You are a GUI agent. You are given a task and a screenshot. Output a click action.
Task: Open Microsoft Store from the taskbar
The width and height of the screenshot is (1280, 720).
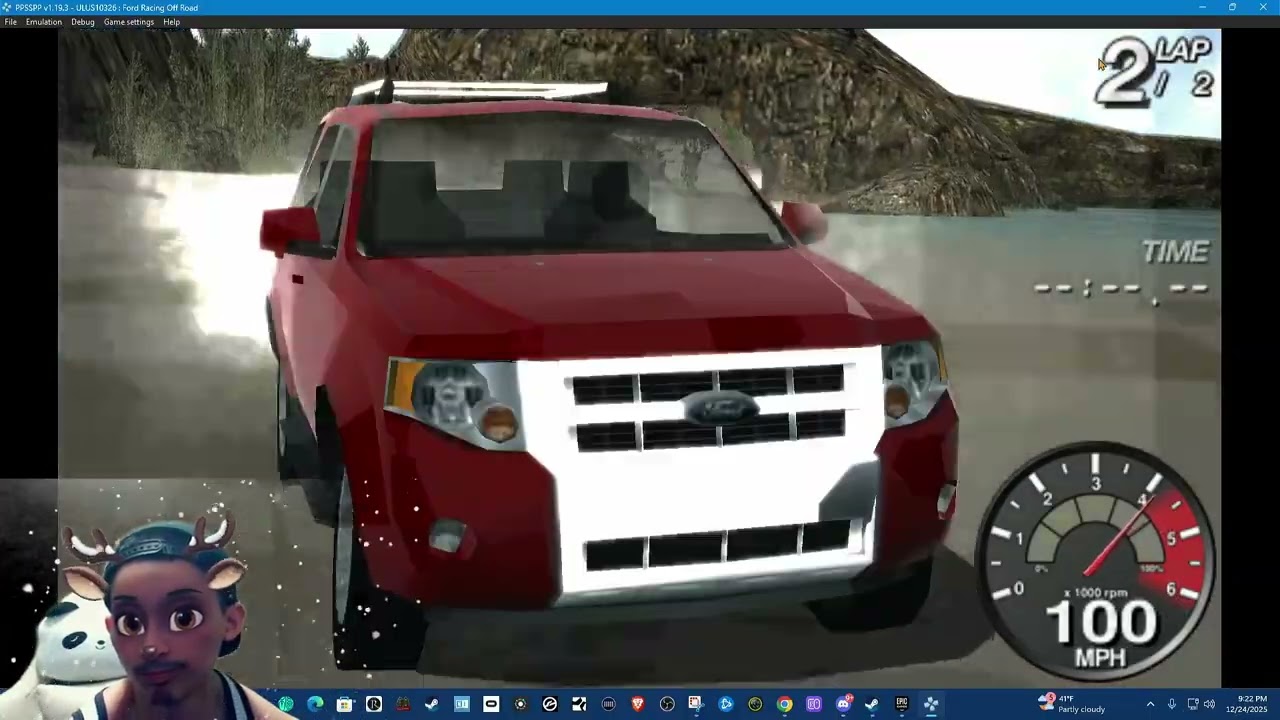click(344, 704)
